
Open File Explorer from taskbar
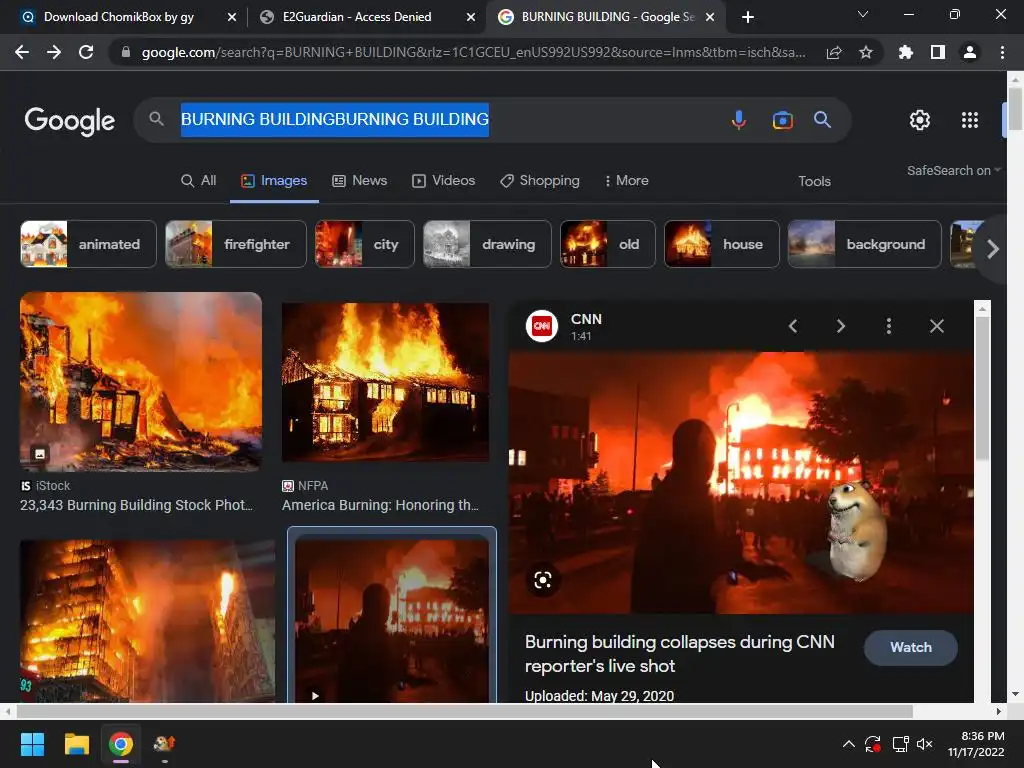pos(76,744)
